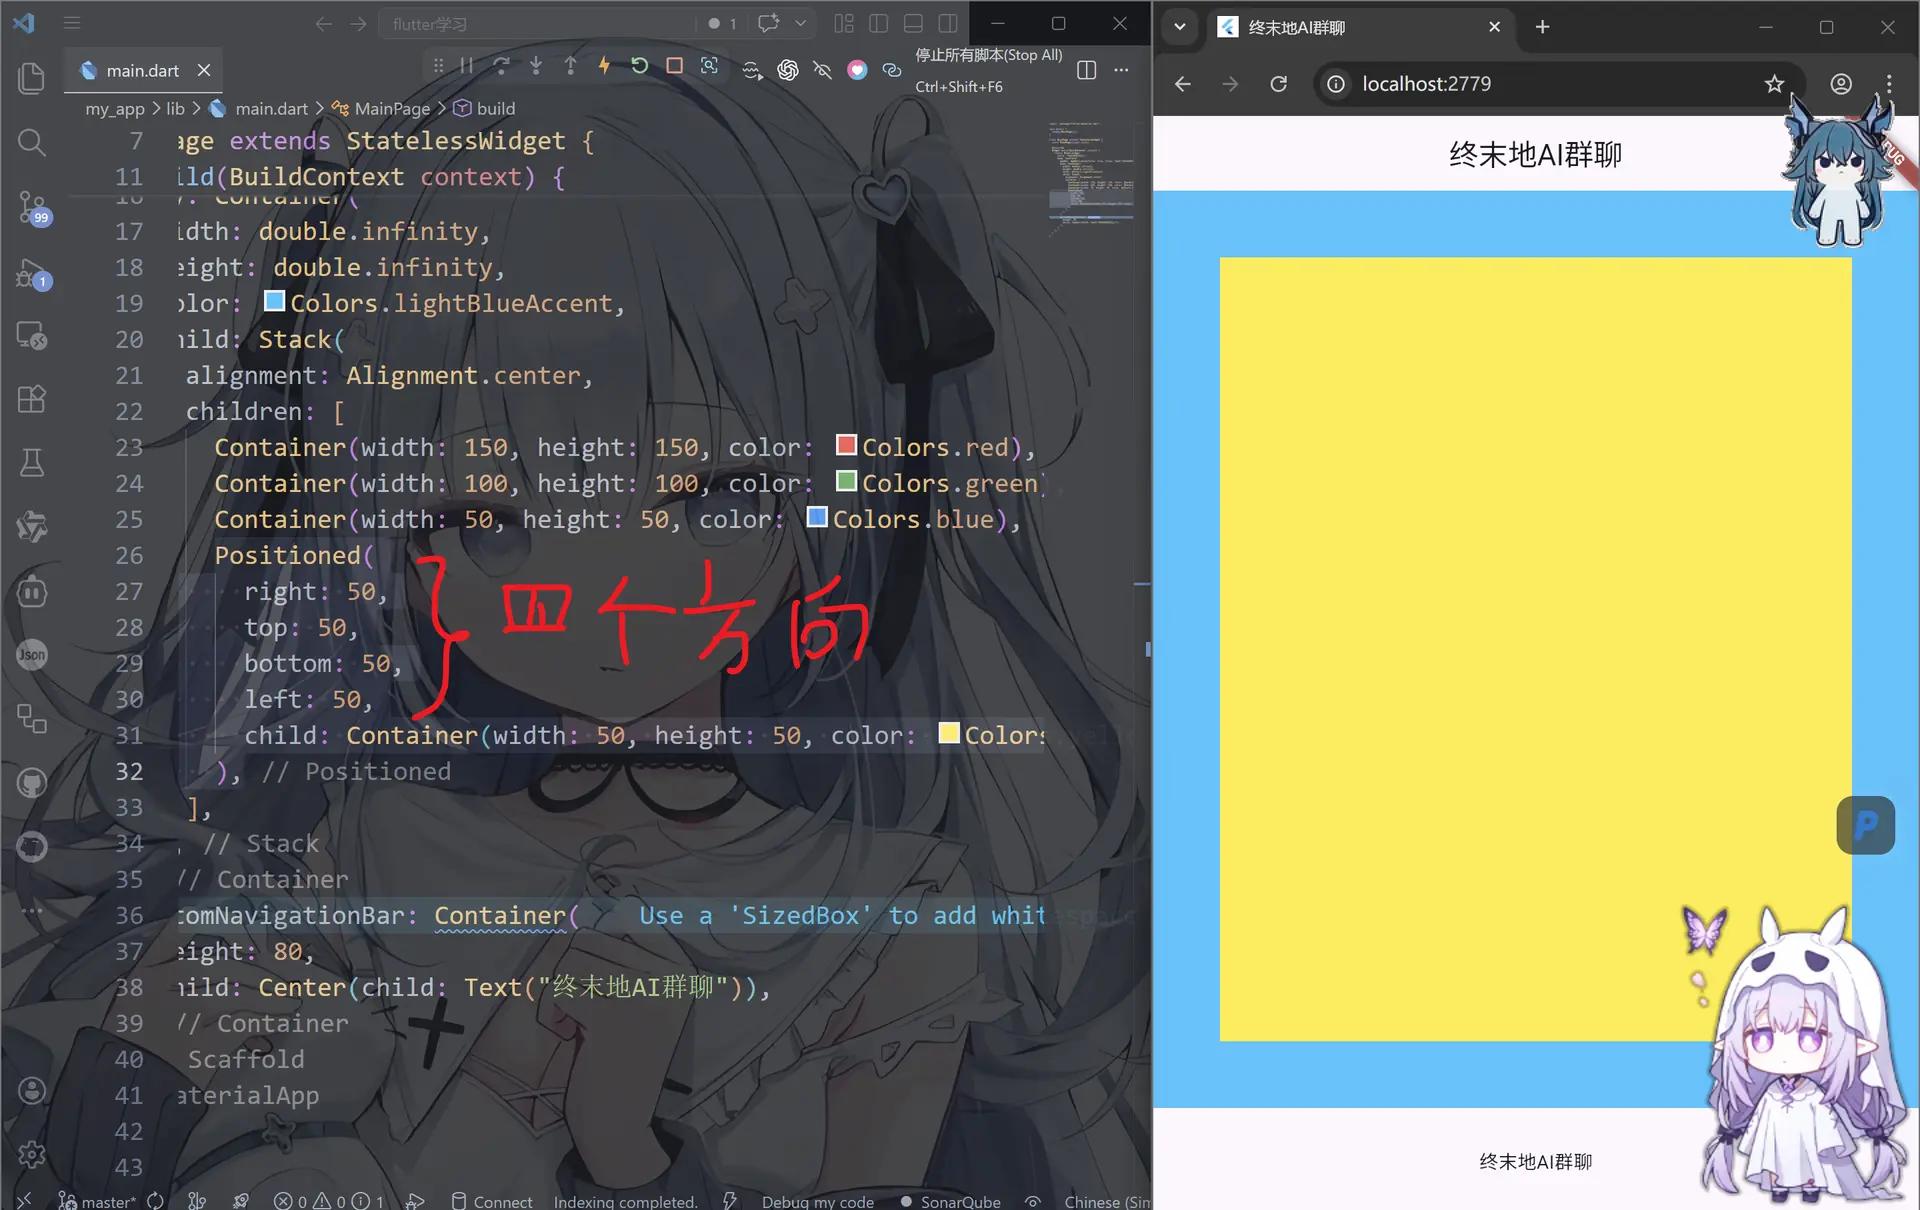This screenshot has height=1210, width=1920.
Task: Split the editor to the right
Action: tap(1087, 69)
